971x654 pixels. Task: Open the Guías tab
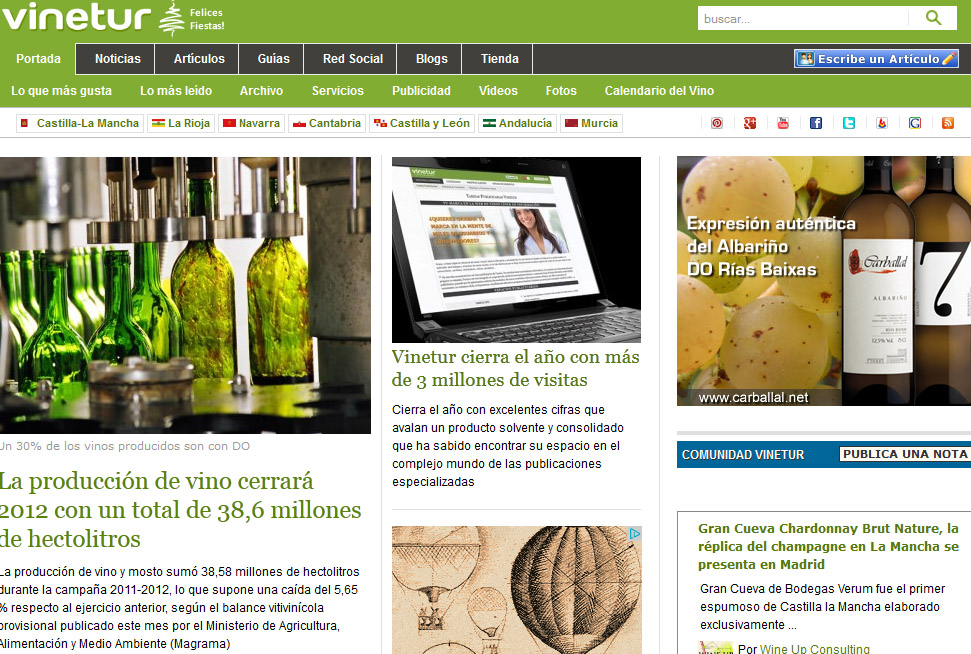click(x=273, y=59)
